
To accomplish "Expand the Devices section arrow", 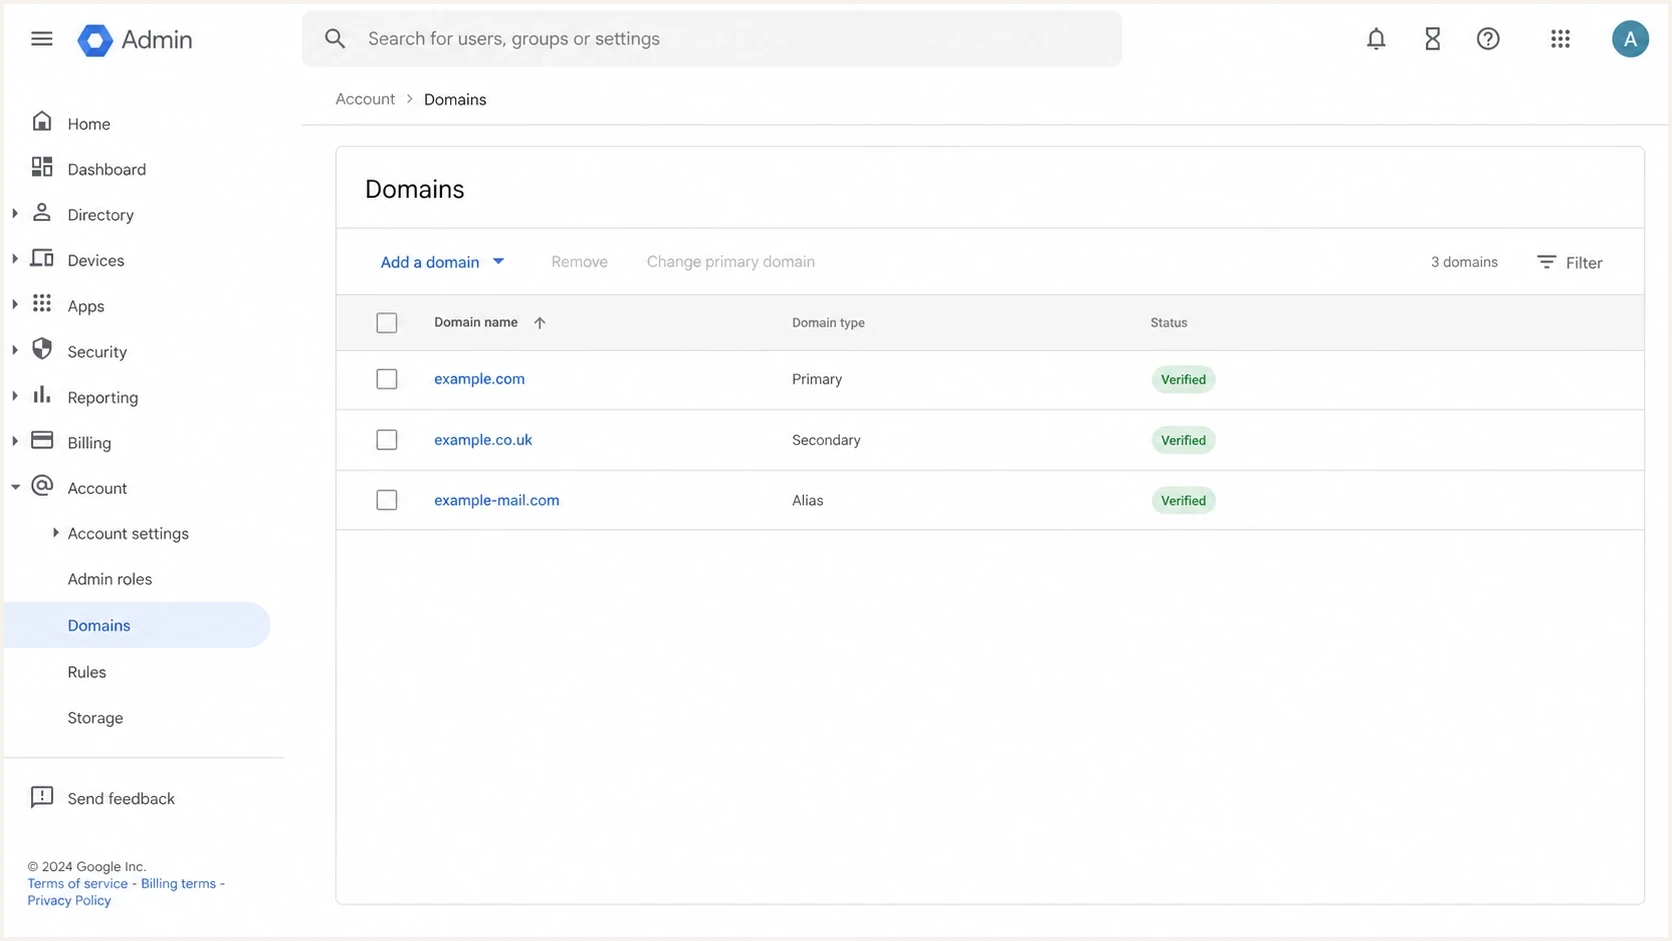I will click(15, 259).
